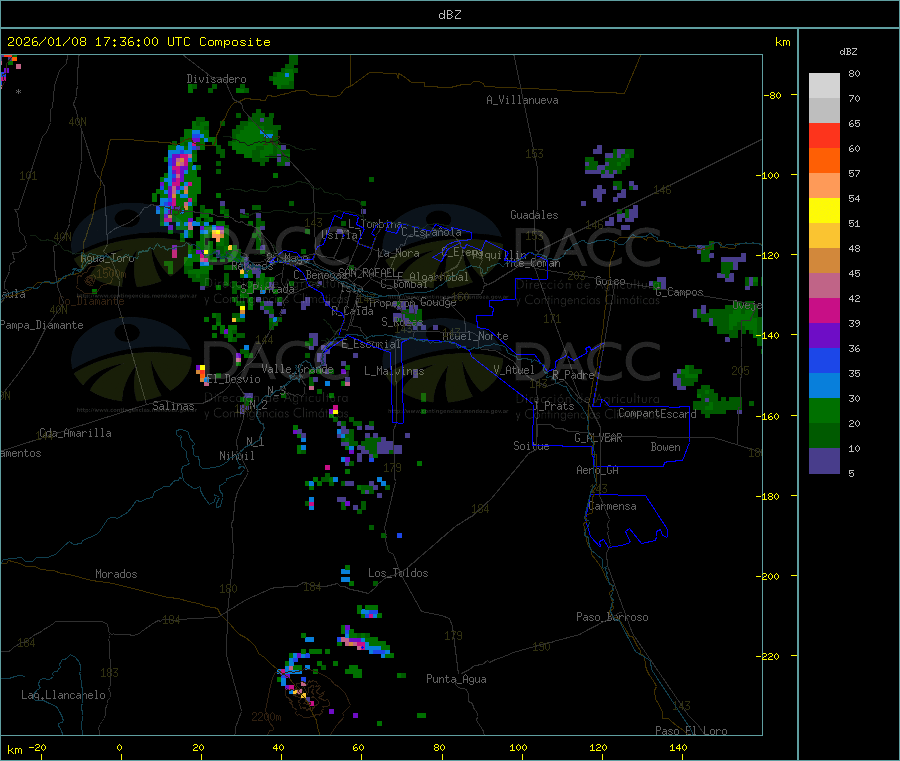Click the -80 km axis tick label

(773, 95)
